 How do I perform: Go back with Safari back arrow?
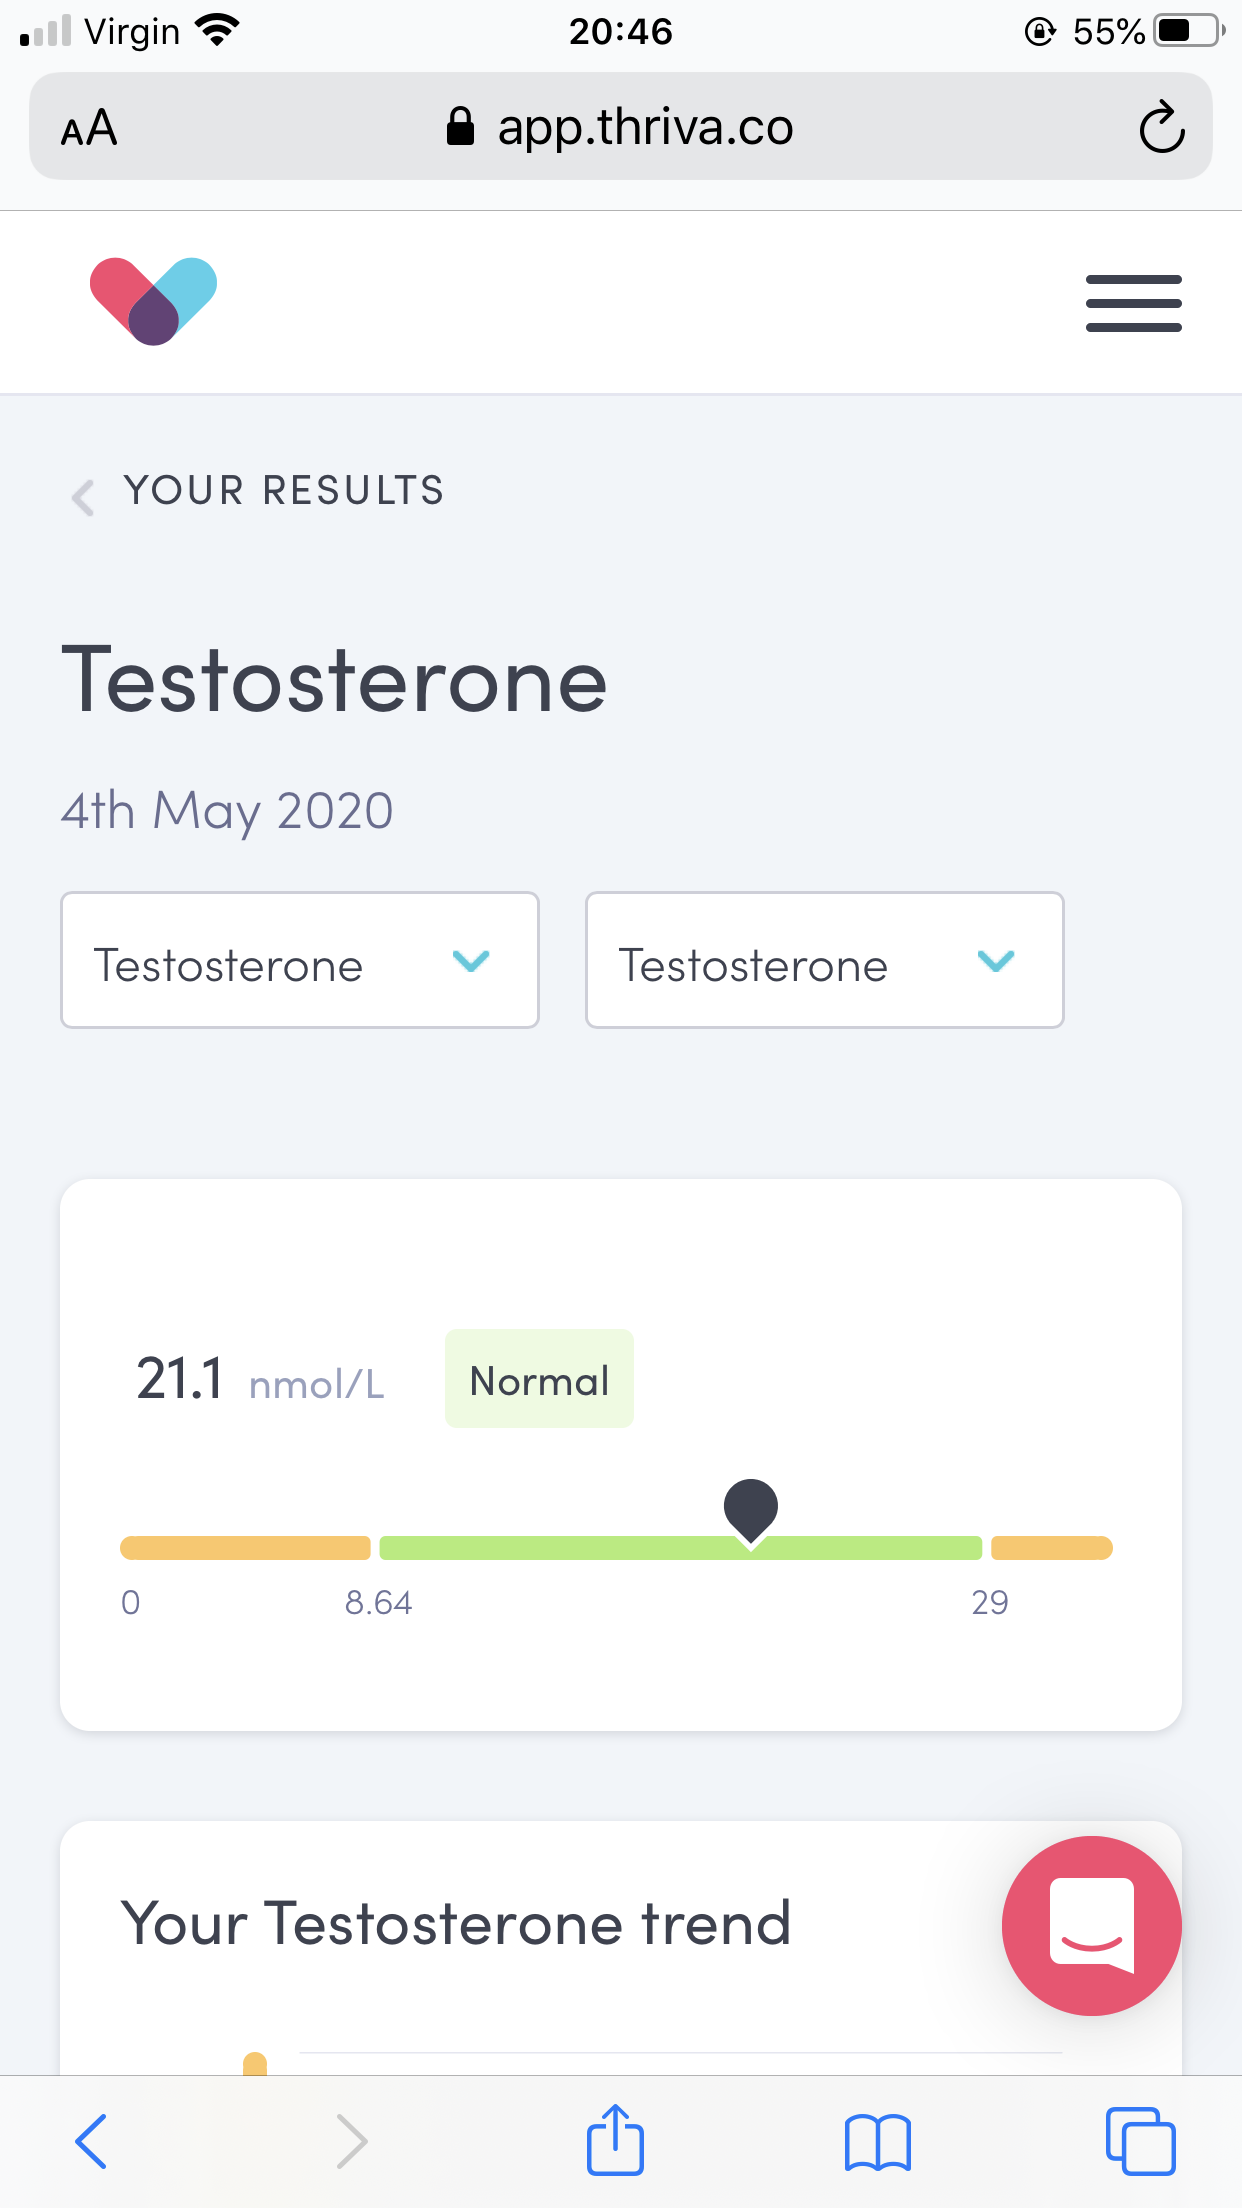click(x=91, y=2141)
